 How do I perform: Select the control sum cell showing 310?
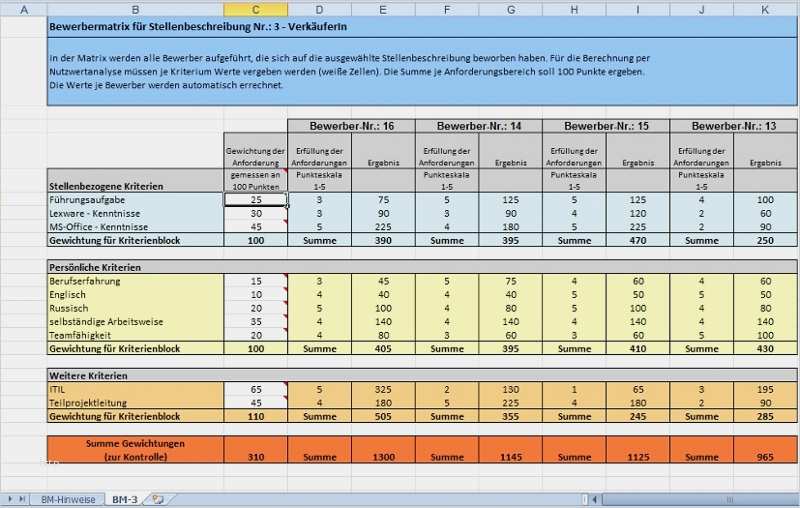pyautogui.click(x=255, y=456)
